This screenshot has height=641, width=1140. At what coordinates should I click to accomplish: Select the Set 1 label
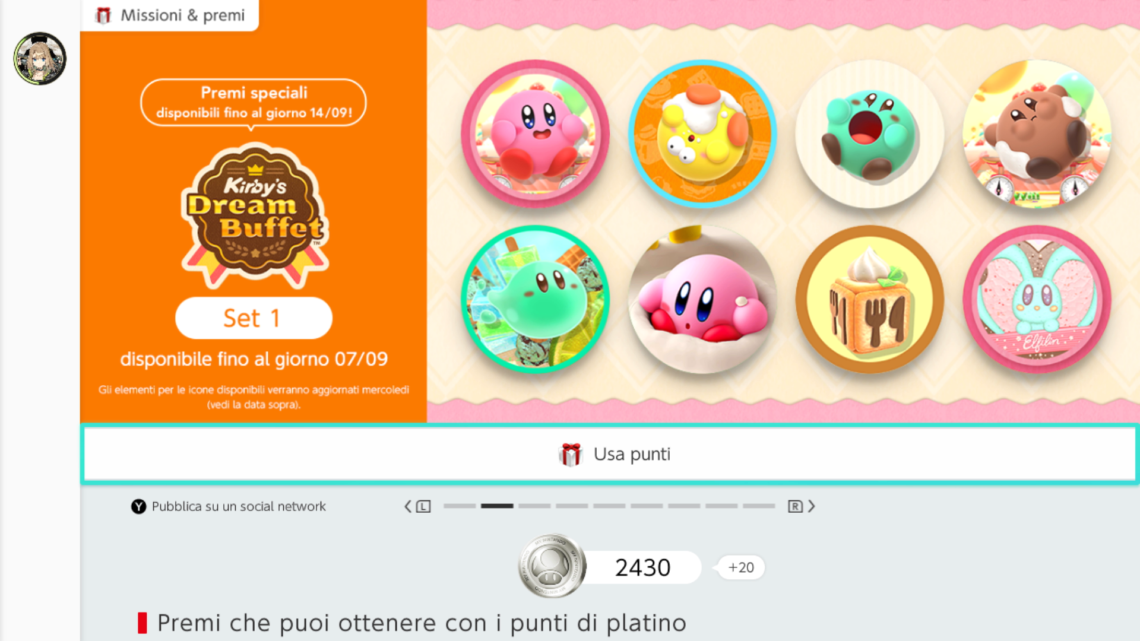(x=253, y=318)
